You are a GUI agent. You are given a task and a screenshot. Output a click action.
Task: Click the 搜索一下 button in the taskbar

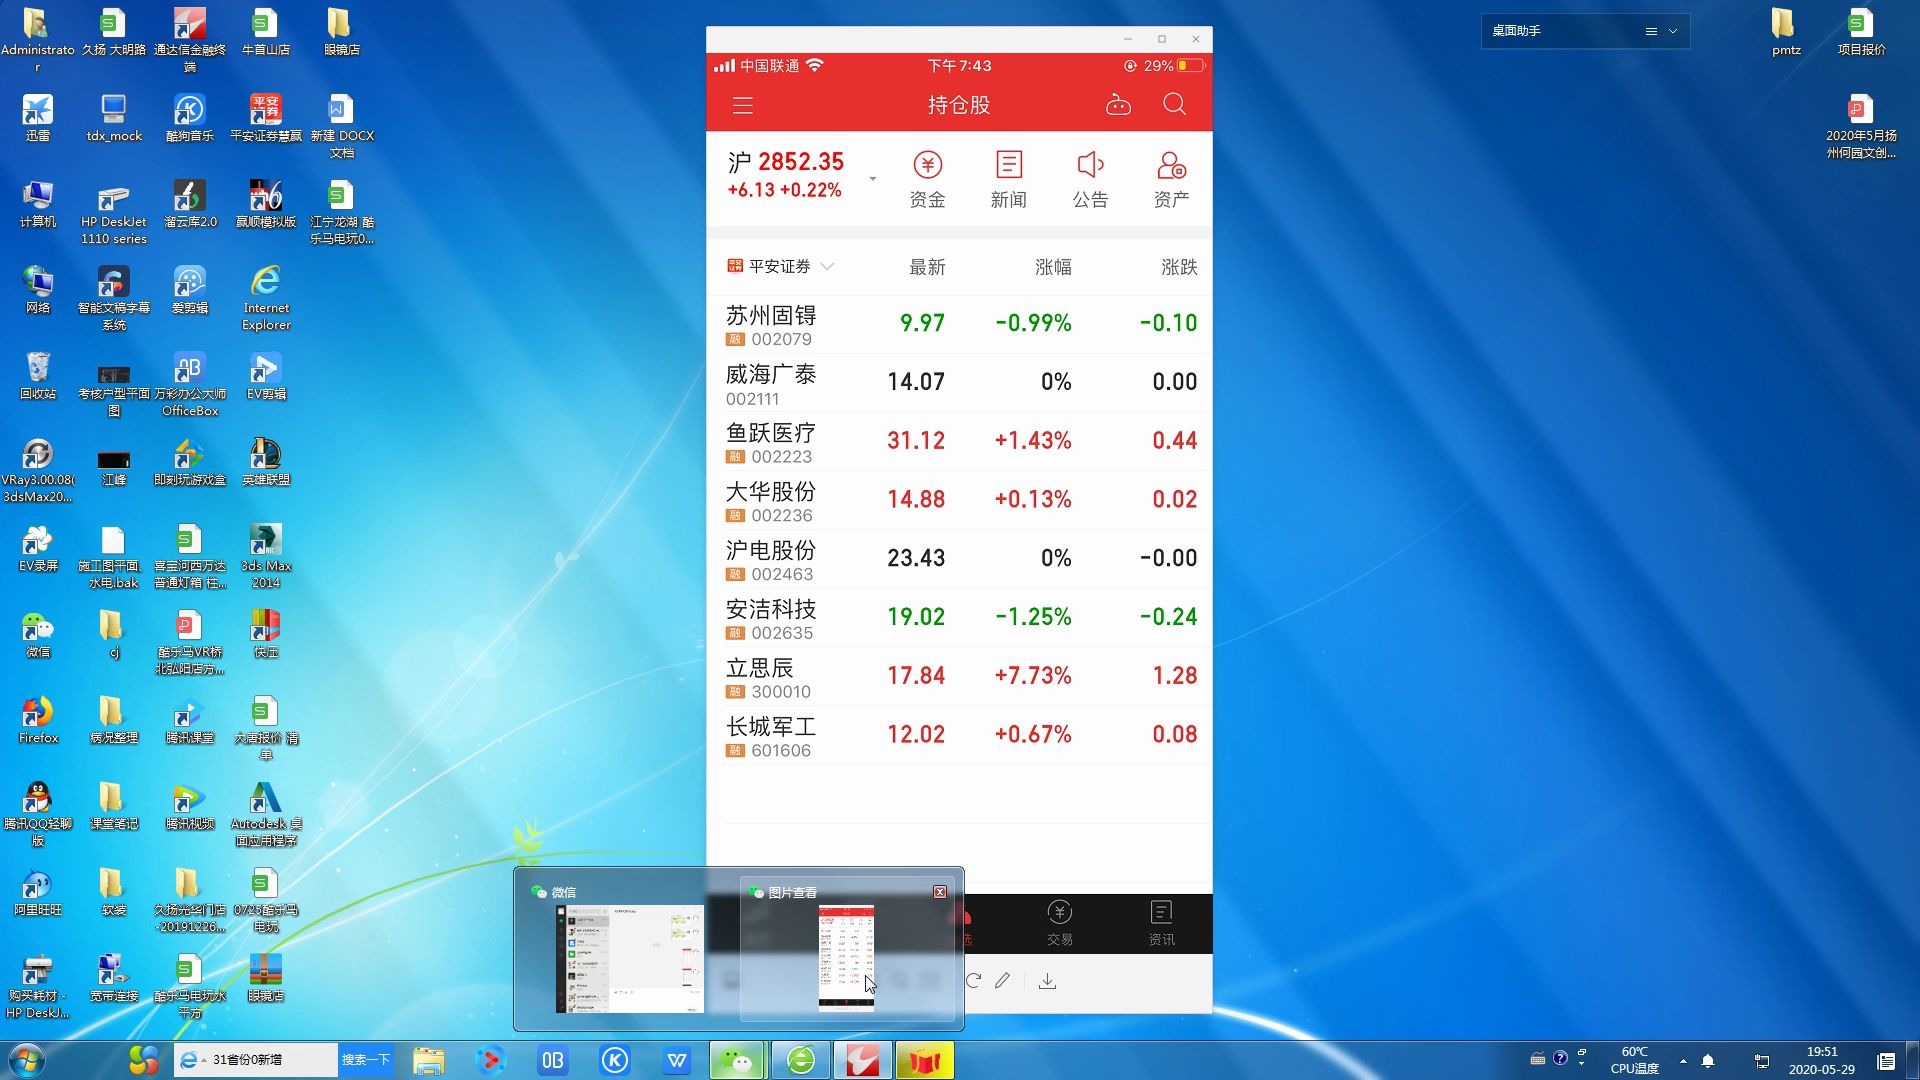(x=365, y=1060)
